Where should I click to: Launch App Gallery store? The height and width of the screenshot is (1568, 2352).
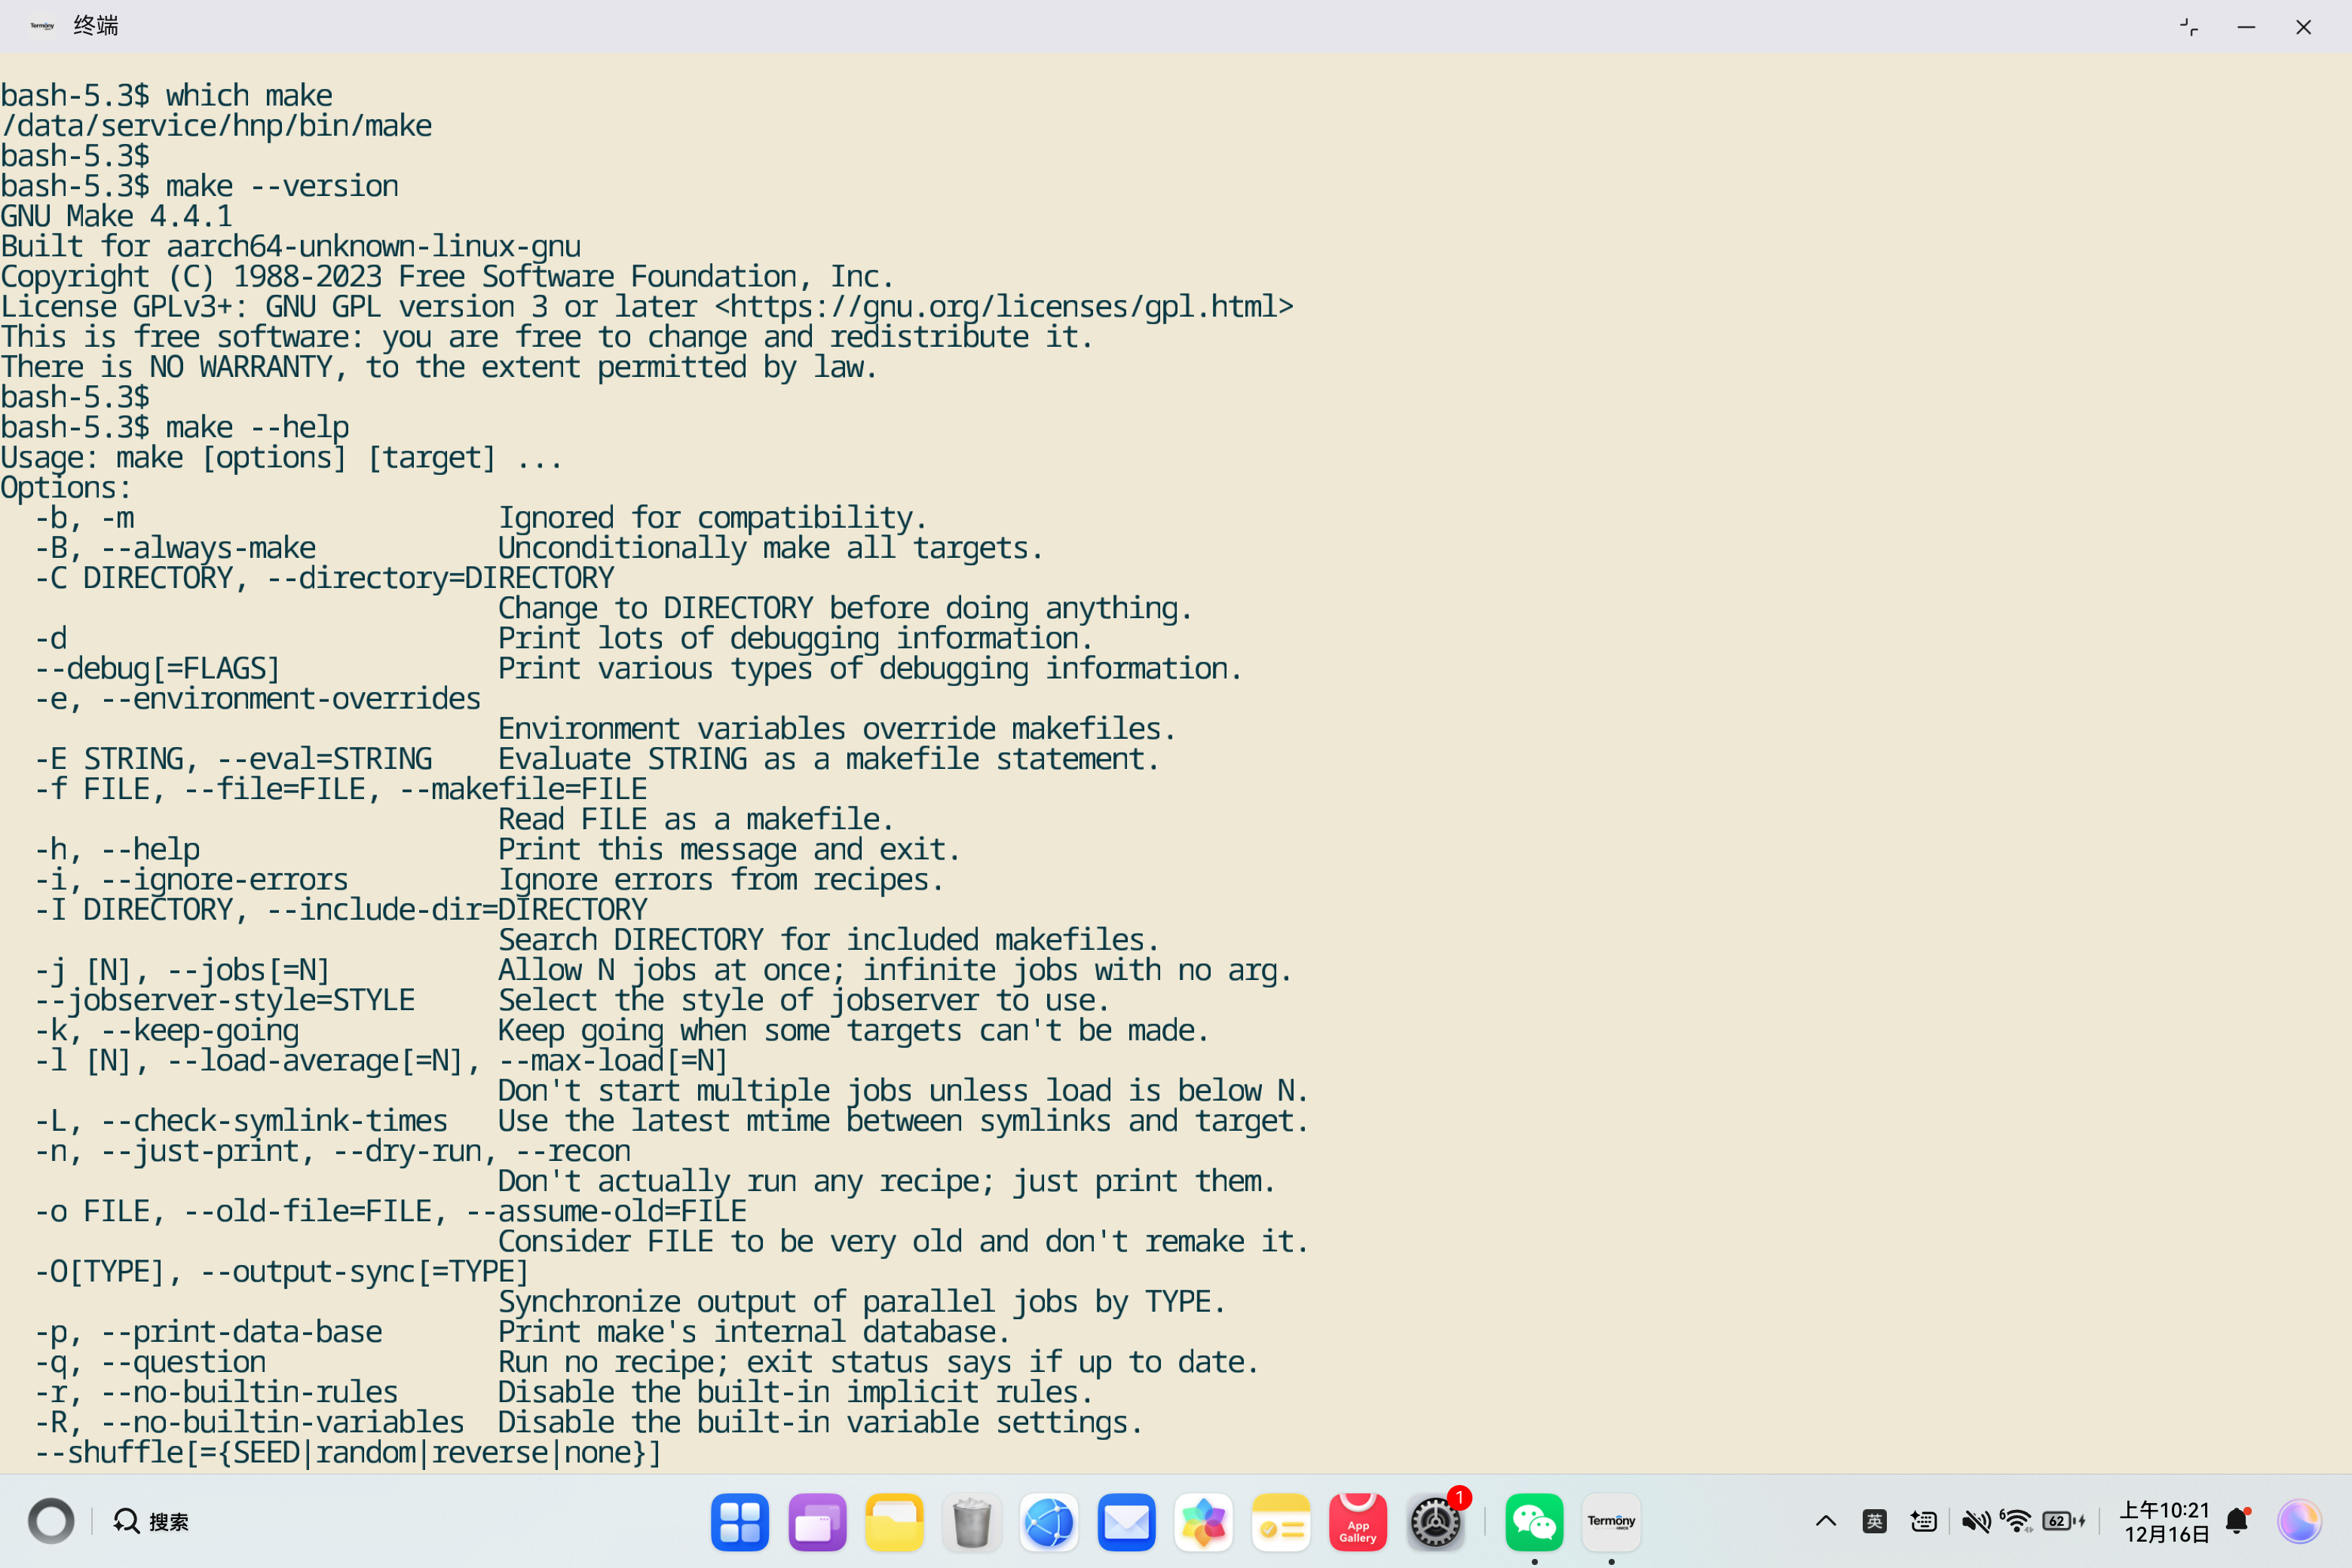pos(1357,1522)
